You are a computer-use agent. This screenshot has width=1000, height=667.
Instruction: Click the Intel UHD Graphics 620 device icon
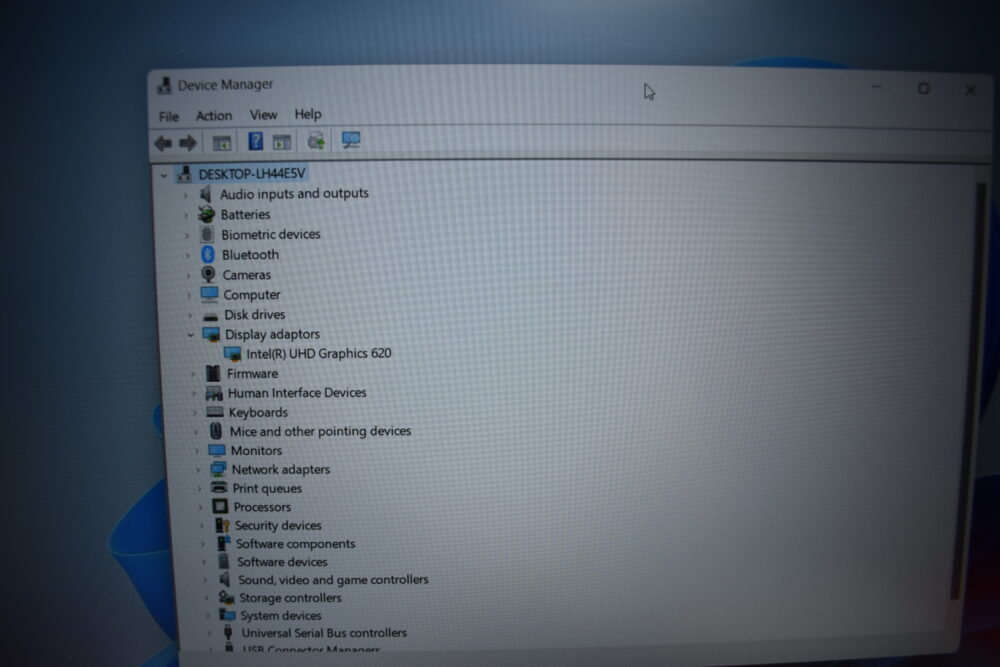coord(233,354)
